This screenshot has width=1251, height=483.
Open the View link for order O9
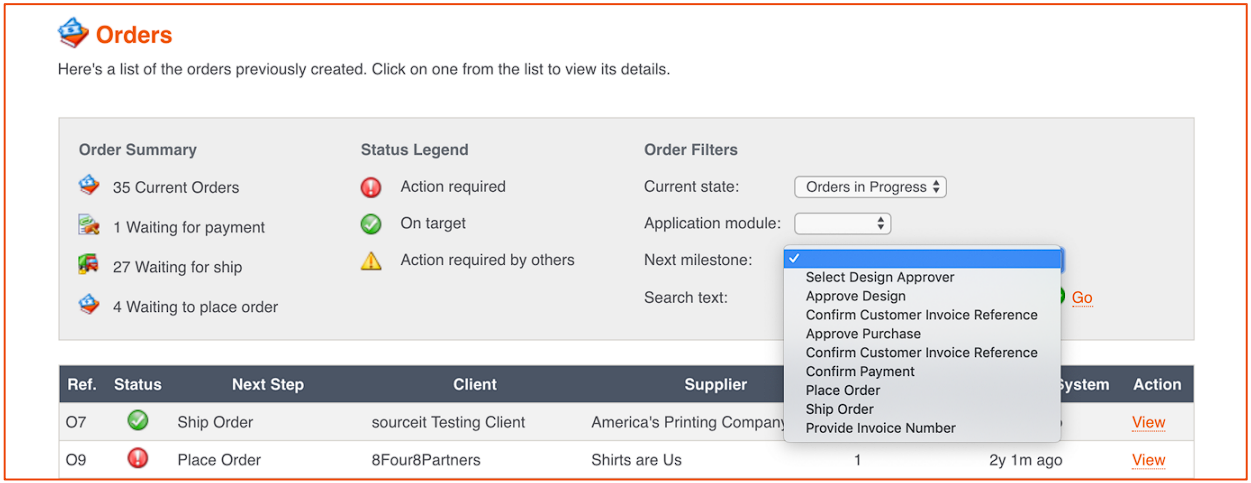click(1148, 460)
